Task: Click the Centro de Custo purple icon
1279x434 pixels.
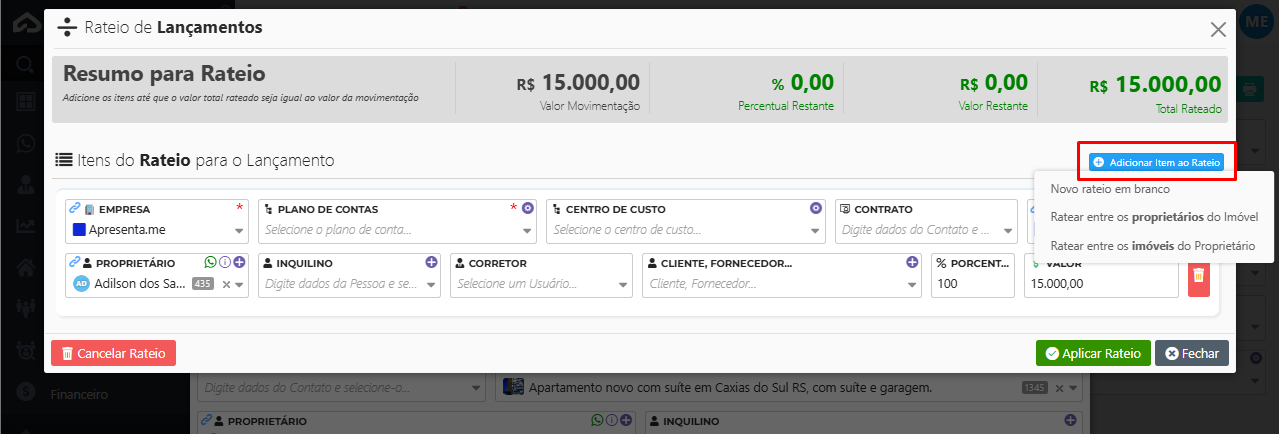Action: [816, 208]
